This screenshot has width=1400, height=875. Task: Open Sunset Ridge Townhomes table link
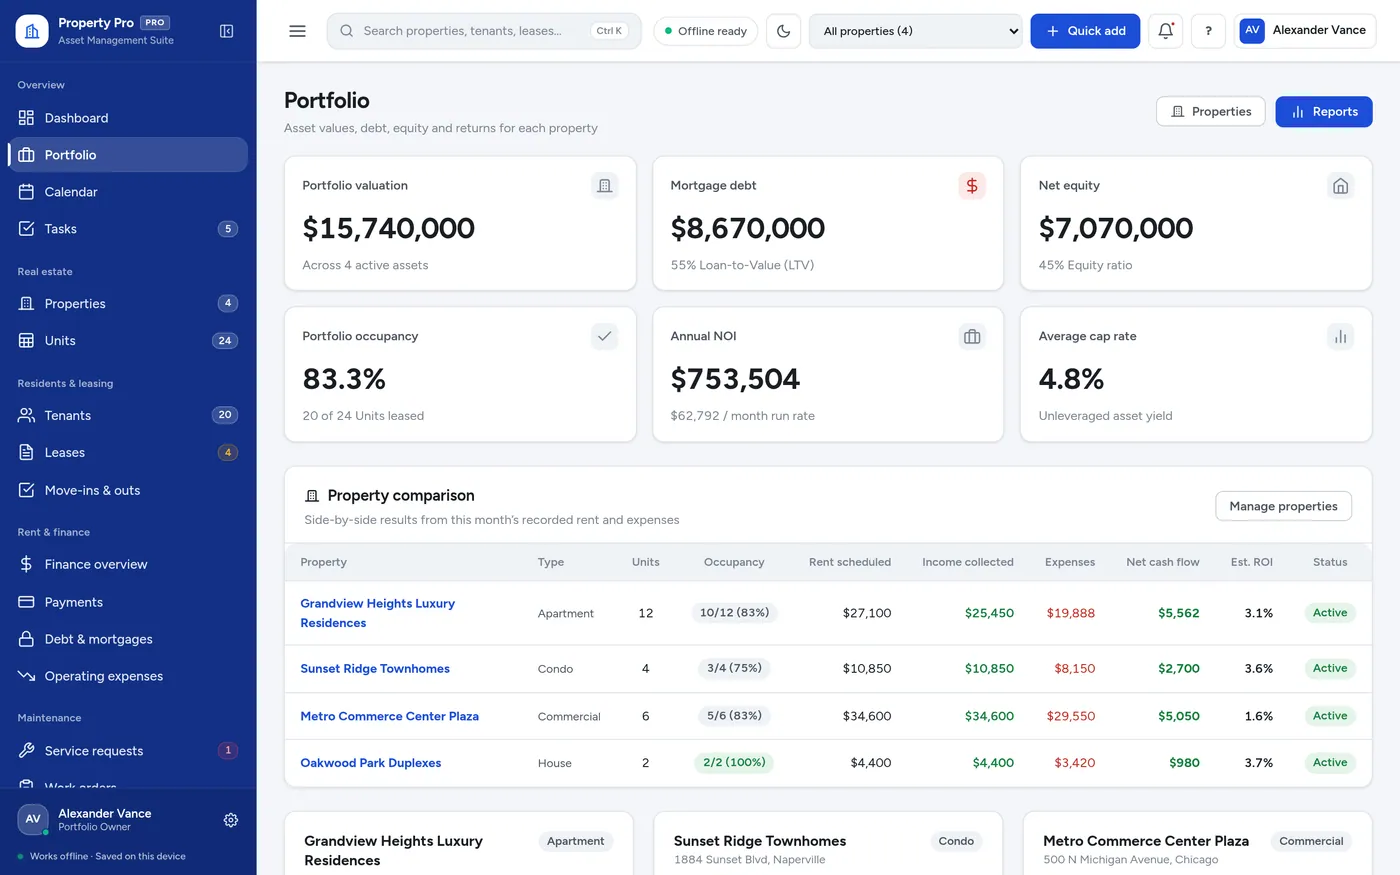375,669
